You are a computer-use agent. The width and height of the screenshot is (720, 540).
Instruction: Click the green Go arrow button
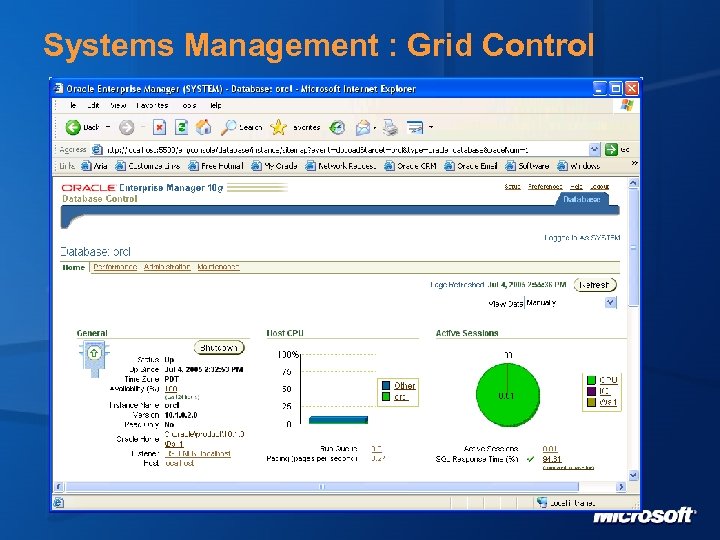tap(611, 149)
